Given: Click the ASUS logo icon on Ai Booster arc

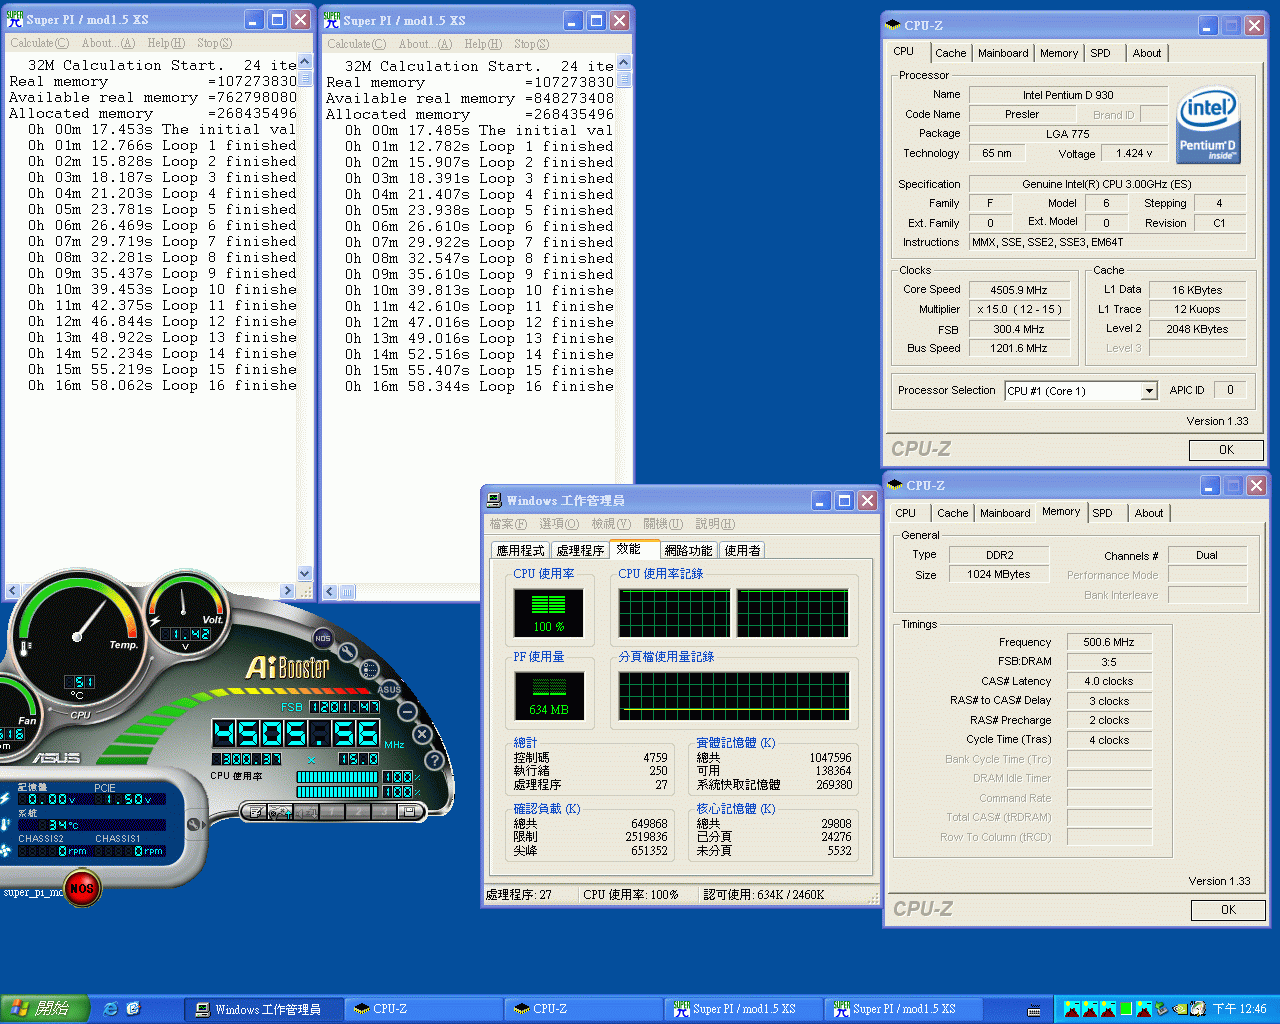Looking at the screenshot, I should pyautogui.click(x=389, y=690).
